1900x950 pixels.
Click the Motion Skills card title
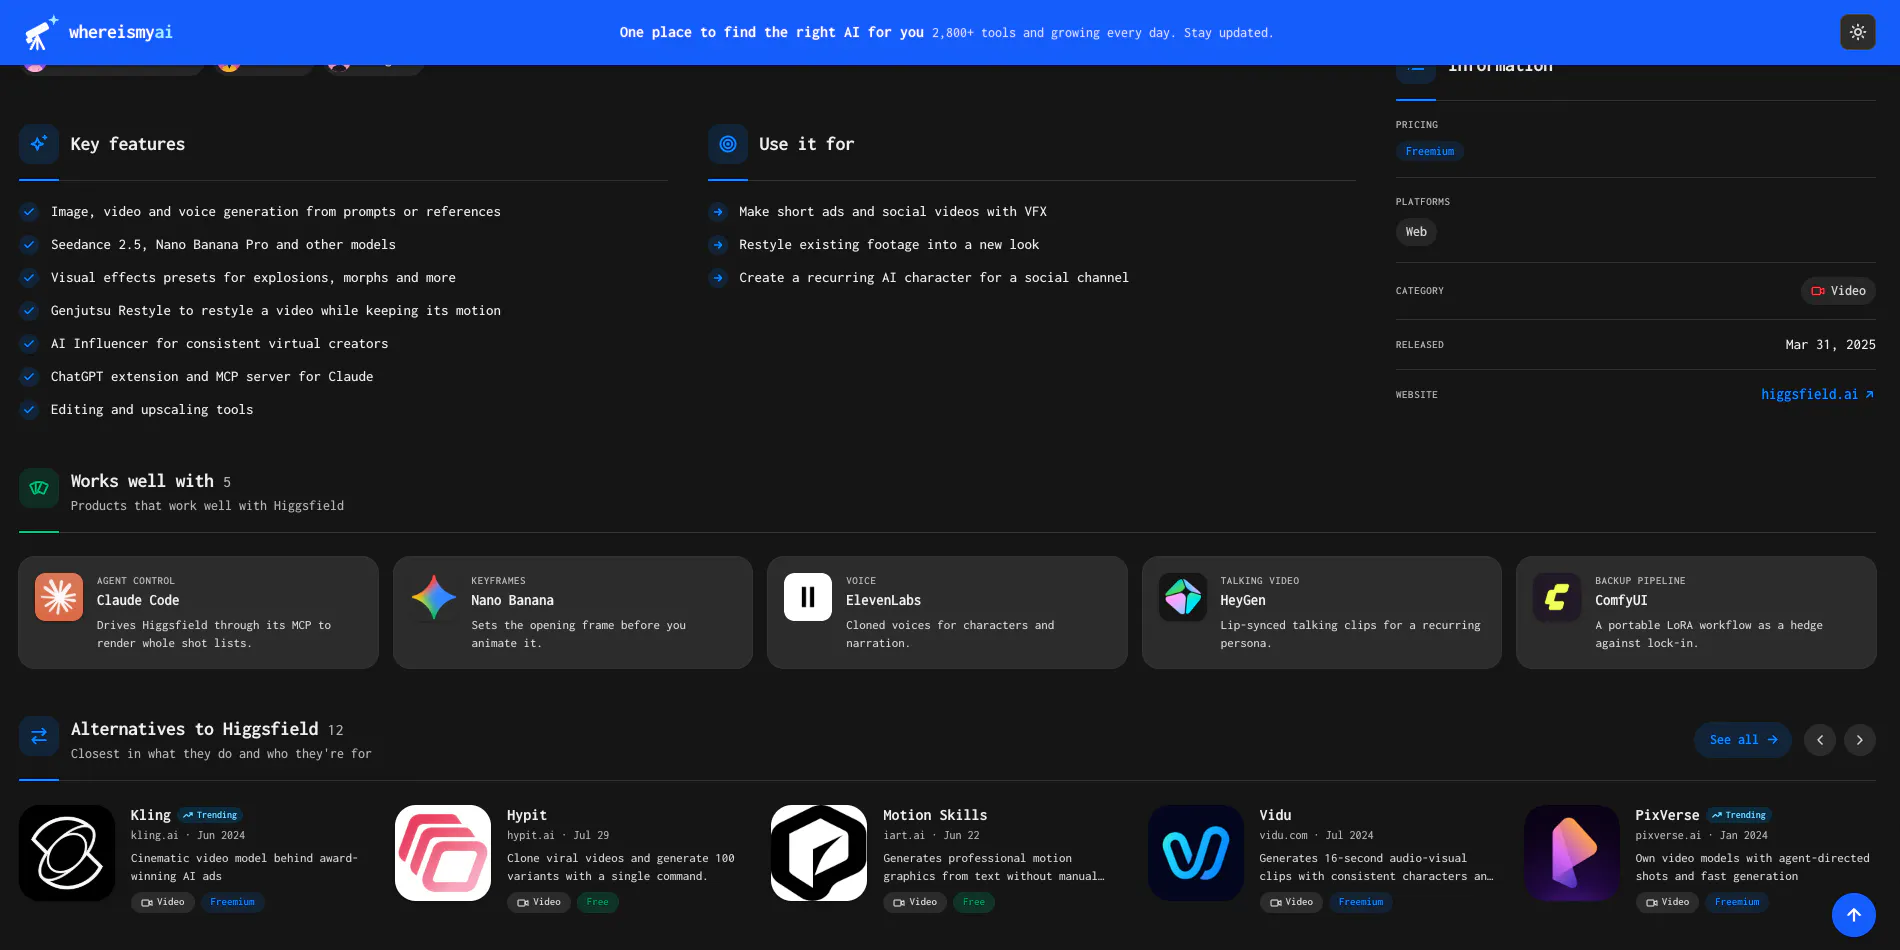[935, 815]
